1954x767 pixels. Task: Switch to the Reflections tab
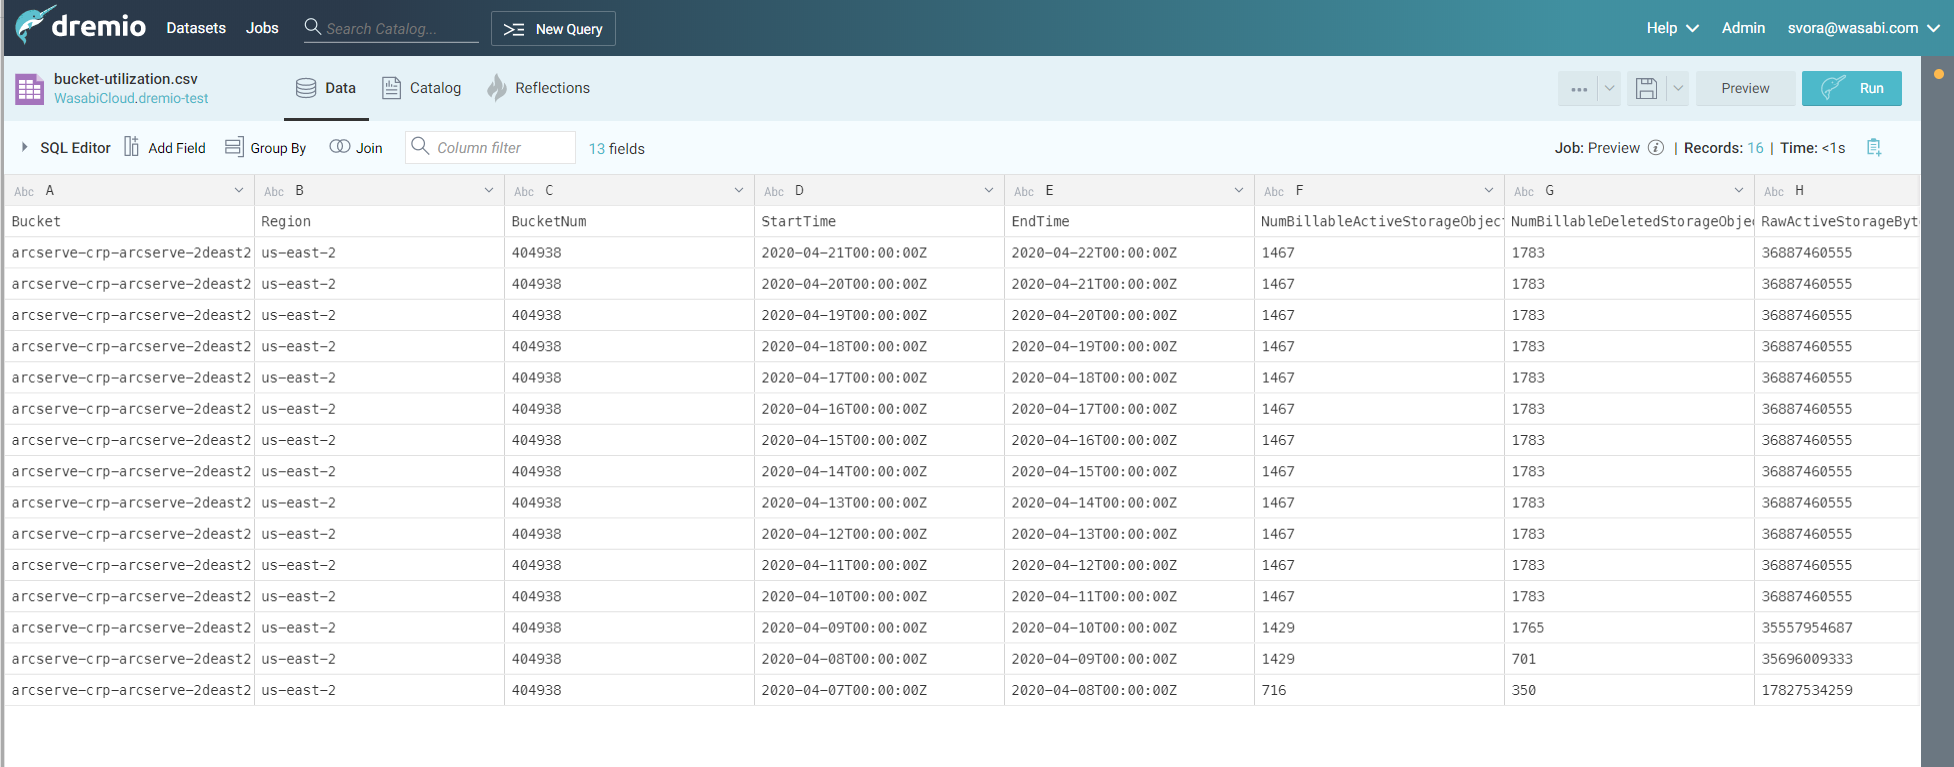pos(538,88)
